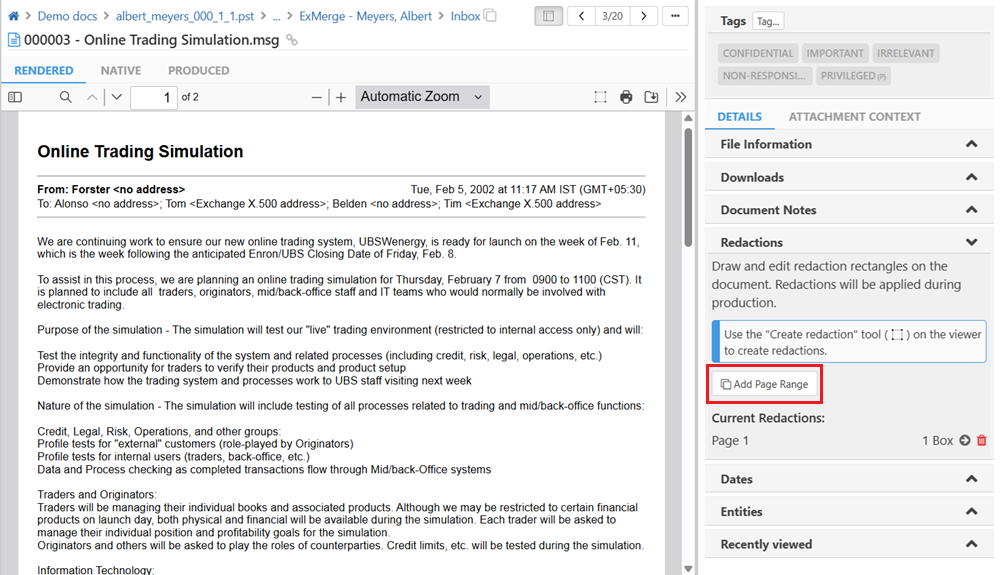Open the ExMerge - Meyers, Albert link
The width and height of the screenshot is (1000, 575).
pos(365,16)
